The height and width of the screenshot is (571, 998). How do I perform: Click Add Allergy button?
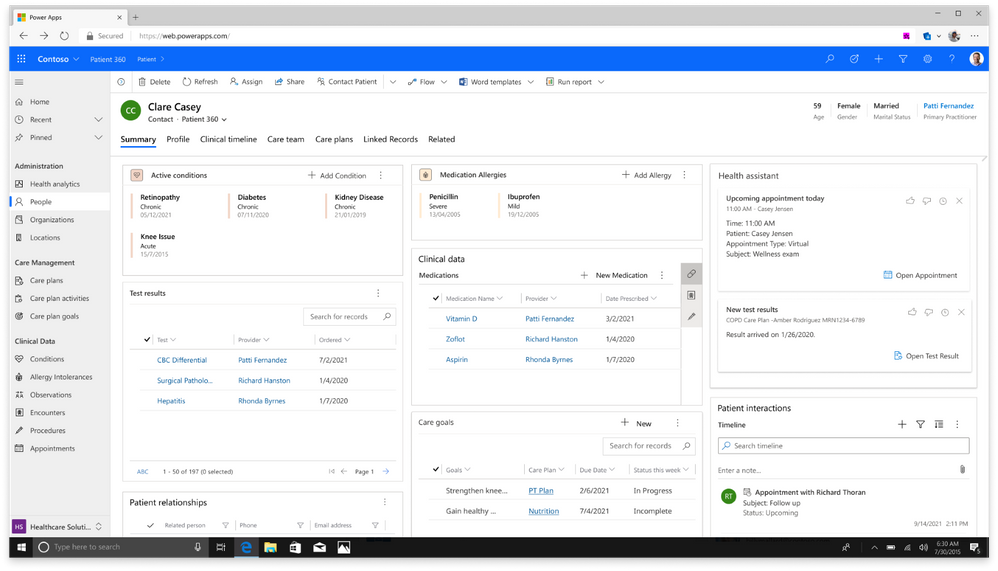click(x=646, y=174)
